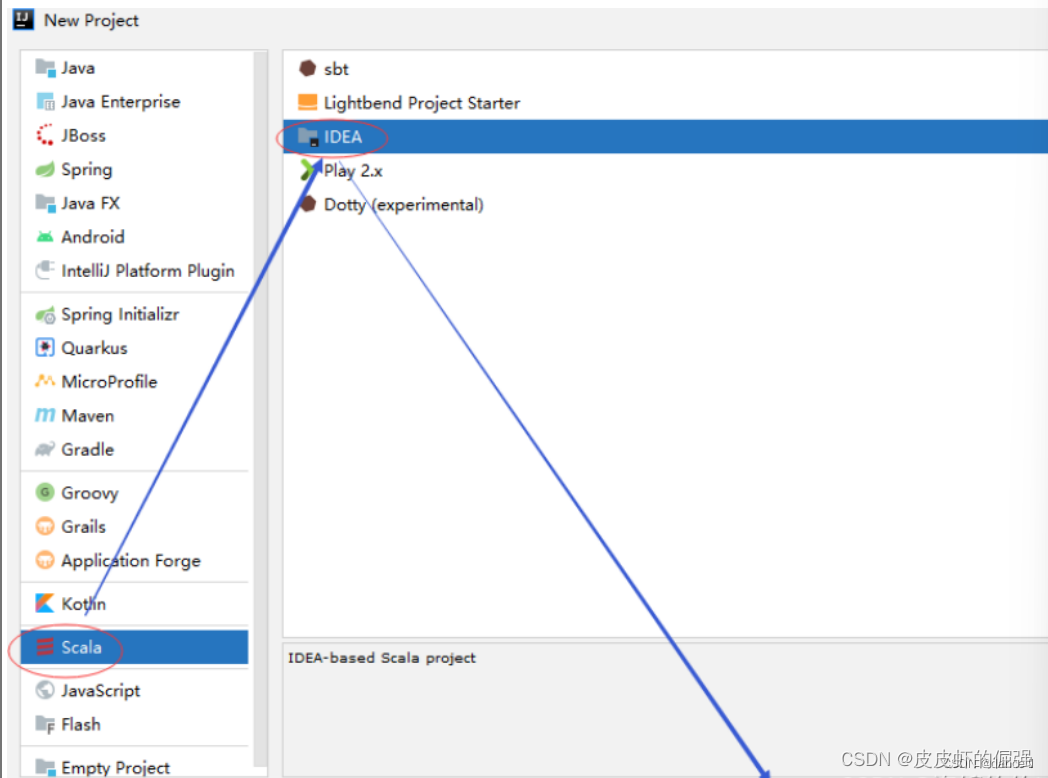Viewport: 1048px width, 778px height.
Task: Click the IntelliJ Platform Plugin icon
Action: 45,271
